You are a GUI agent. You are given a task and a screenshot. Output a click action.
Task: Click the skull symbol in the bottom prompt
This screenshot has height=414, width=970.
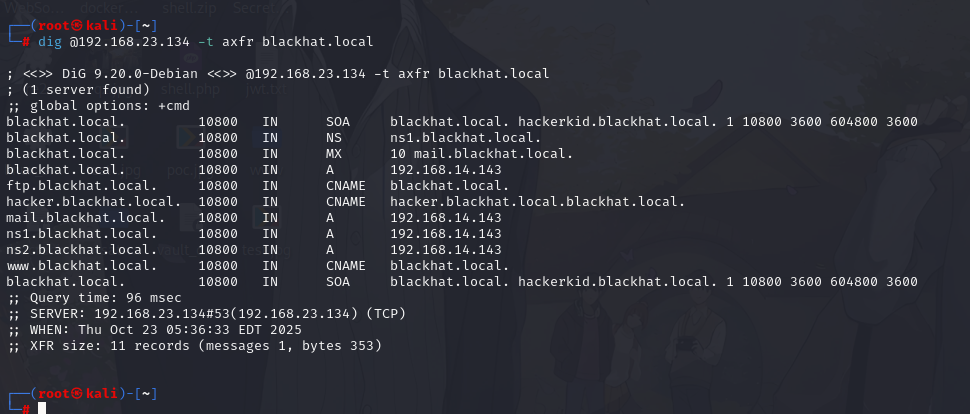77,393
